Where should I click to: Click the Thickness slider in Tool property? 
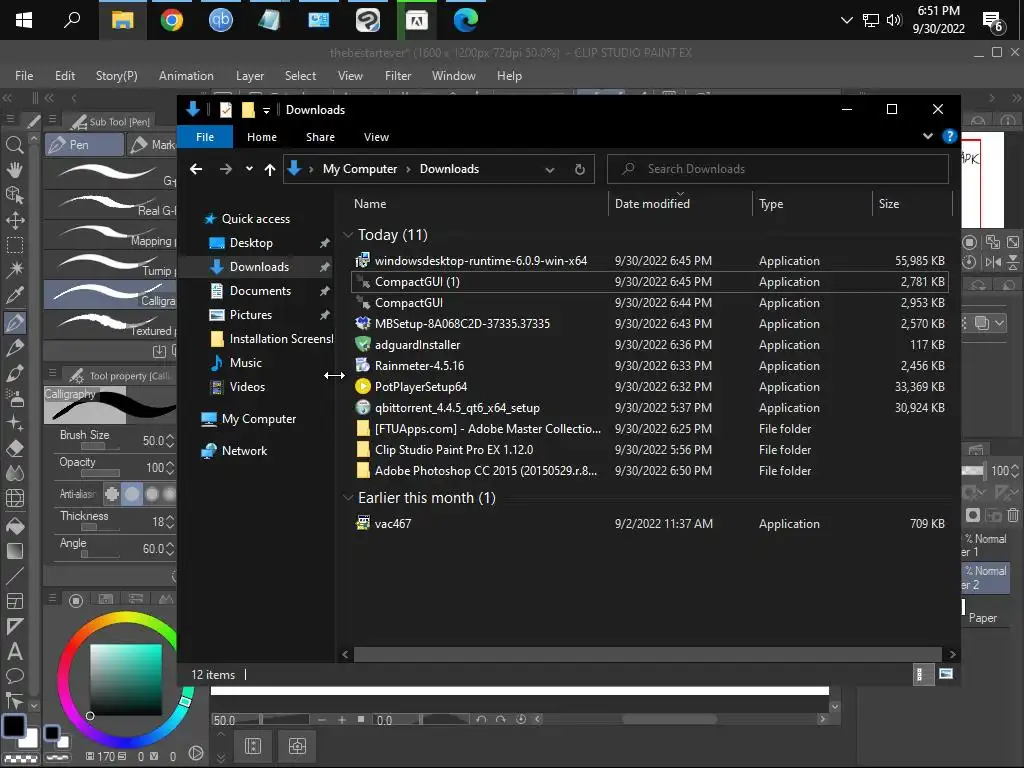[x=100, y=527]
